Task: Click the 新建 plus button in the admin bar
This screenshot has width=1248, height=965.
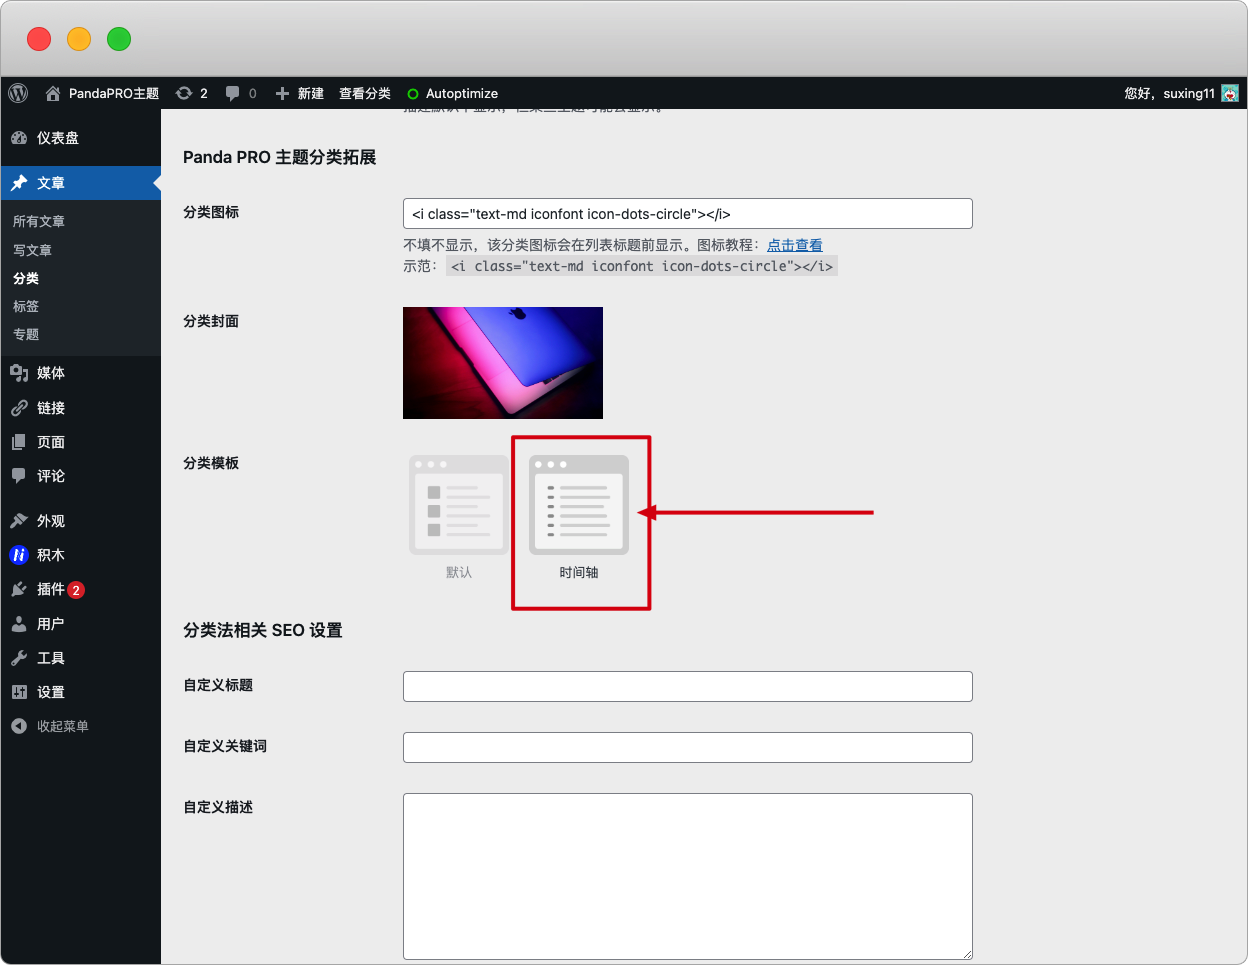Action: (x=299, y=93)
